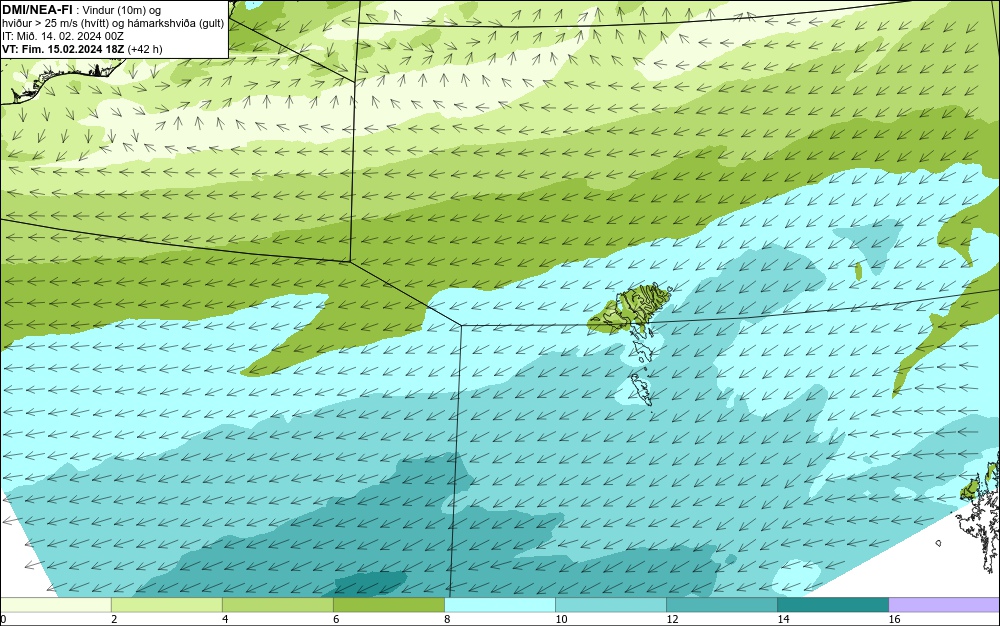Click the 14–16 m/s dark teal swatch
Image resolution: width=1000 pixels, height=626 pixels.
tap(832, 604)
